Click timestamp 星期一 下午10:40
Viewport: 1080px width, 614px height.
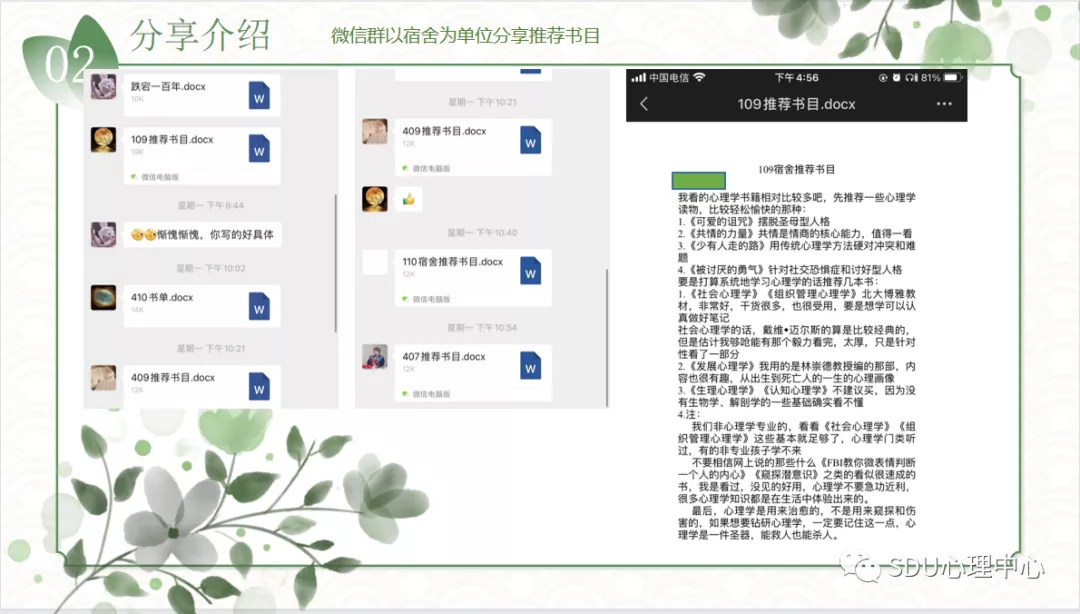coord(482,232)
